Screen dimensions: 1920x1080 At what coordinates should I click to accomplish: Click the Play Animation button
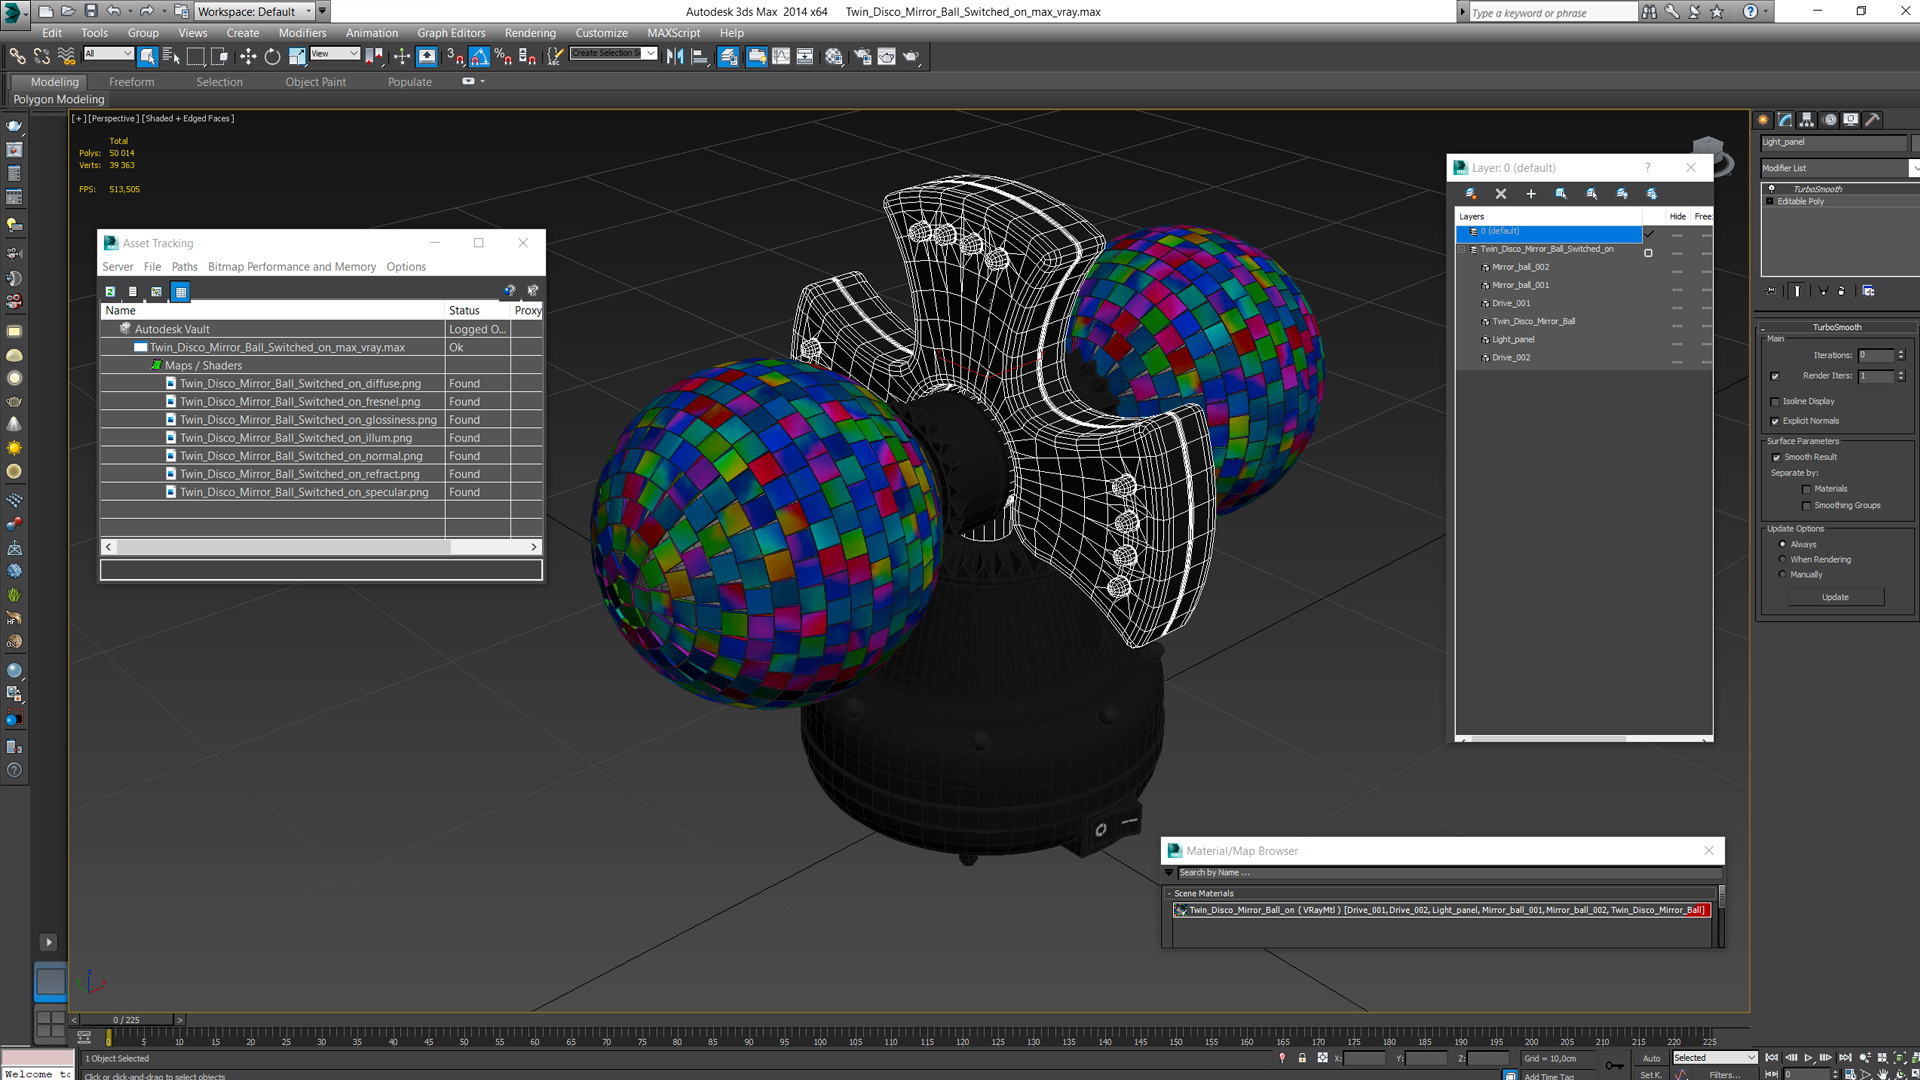click(x=1808, y=1058)
